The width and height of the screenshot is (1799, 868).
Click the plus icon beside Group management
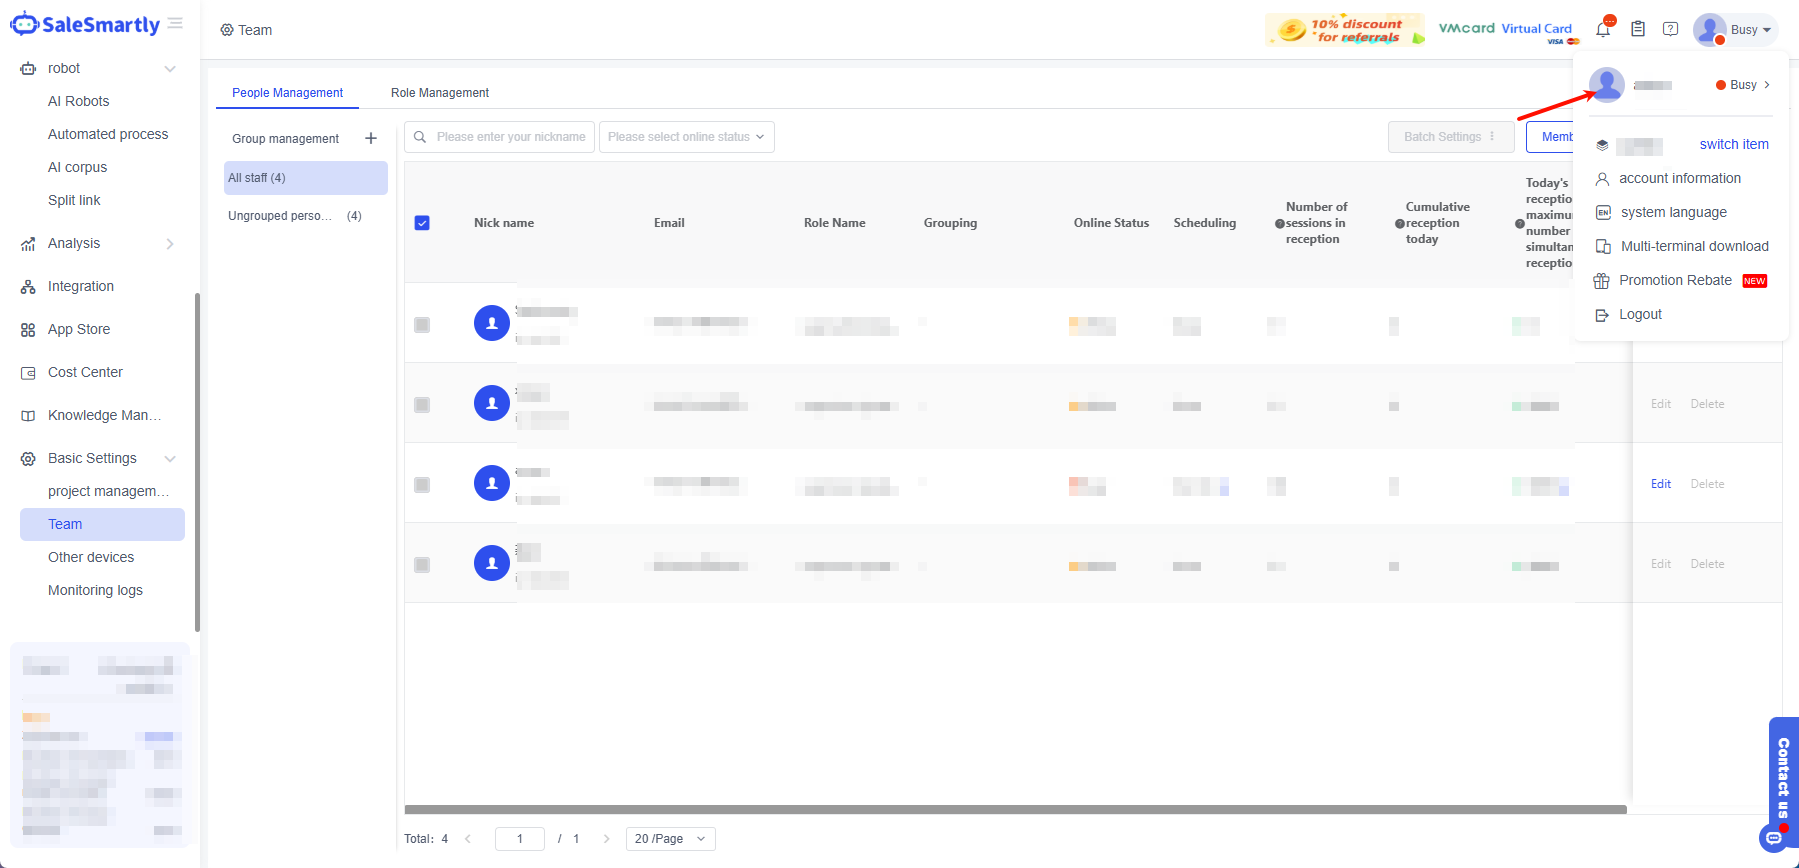click(371, 138)
